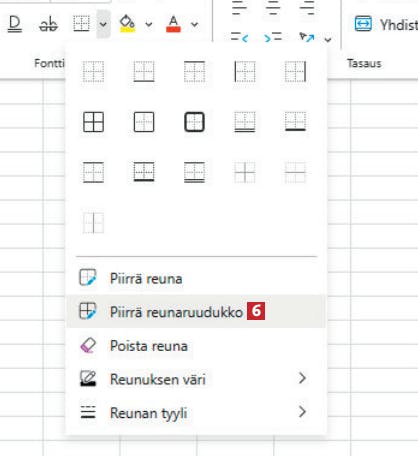Select the thick outside borders icon
This screenshot has width=418, height=456.
pyautogui.click(x=194, y=122)
